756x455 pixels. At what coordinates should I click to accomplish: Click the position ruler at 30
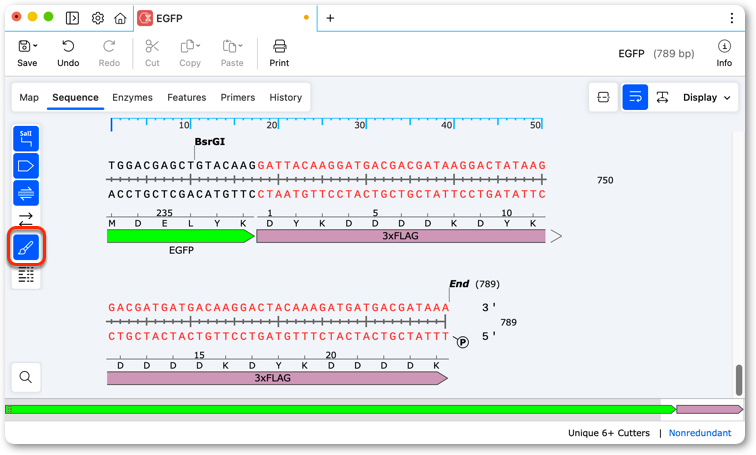tap(360, 125)
